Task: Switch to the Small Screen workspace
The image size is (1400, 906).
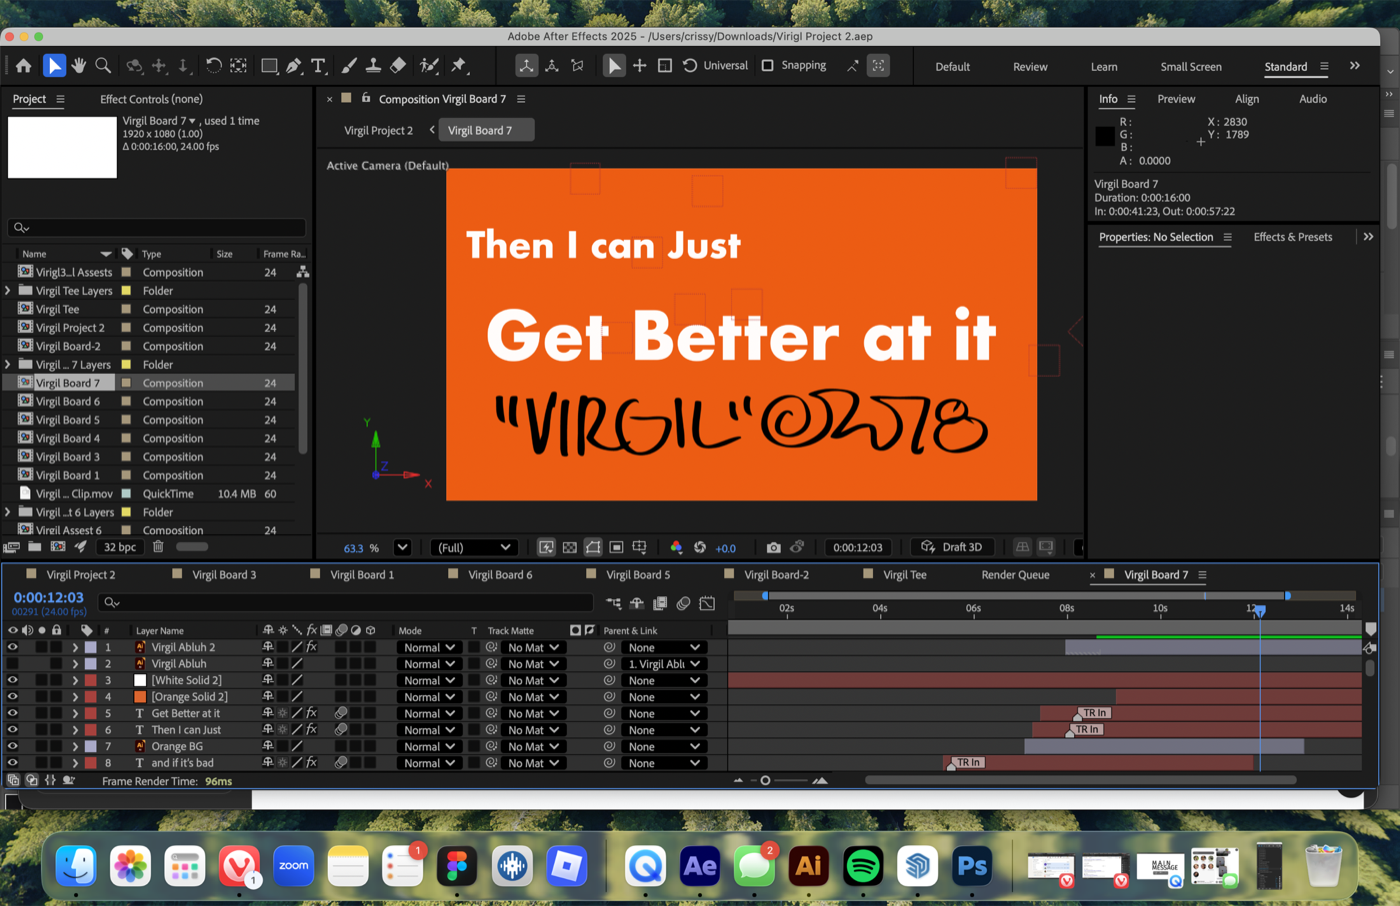Action: point(1191,67)
